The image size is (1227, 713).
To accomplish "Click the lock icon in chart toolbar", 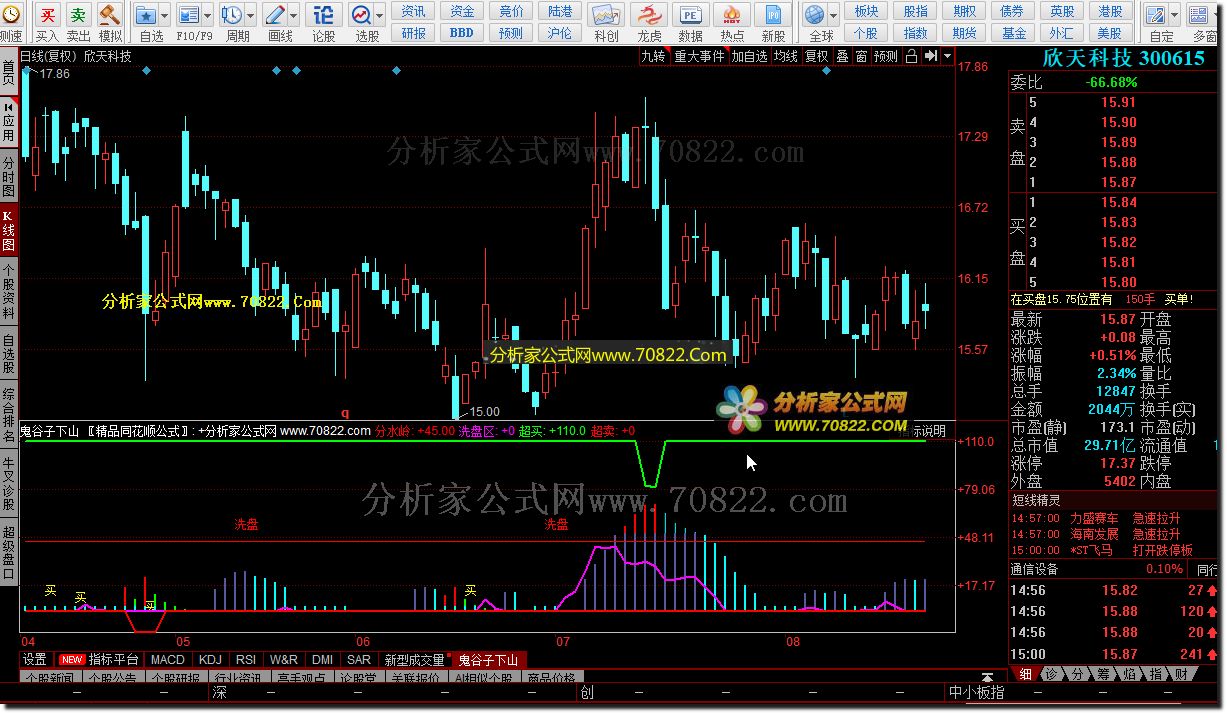I will [x=911, y=57].
